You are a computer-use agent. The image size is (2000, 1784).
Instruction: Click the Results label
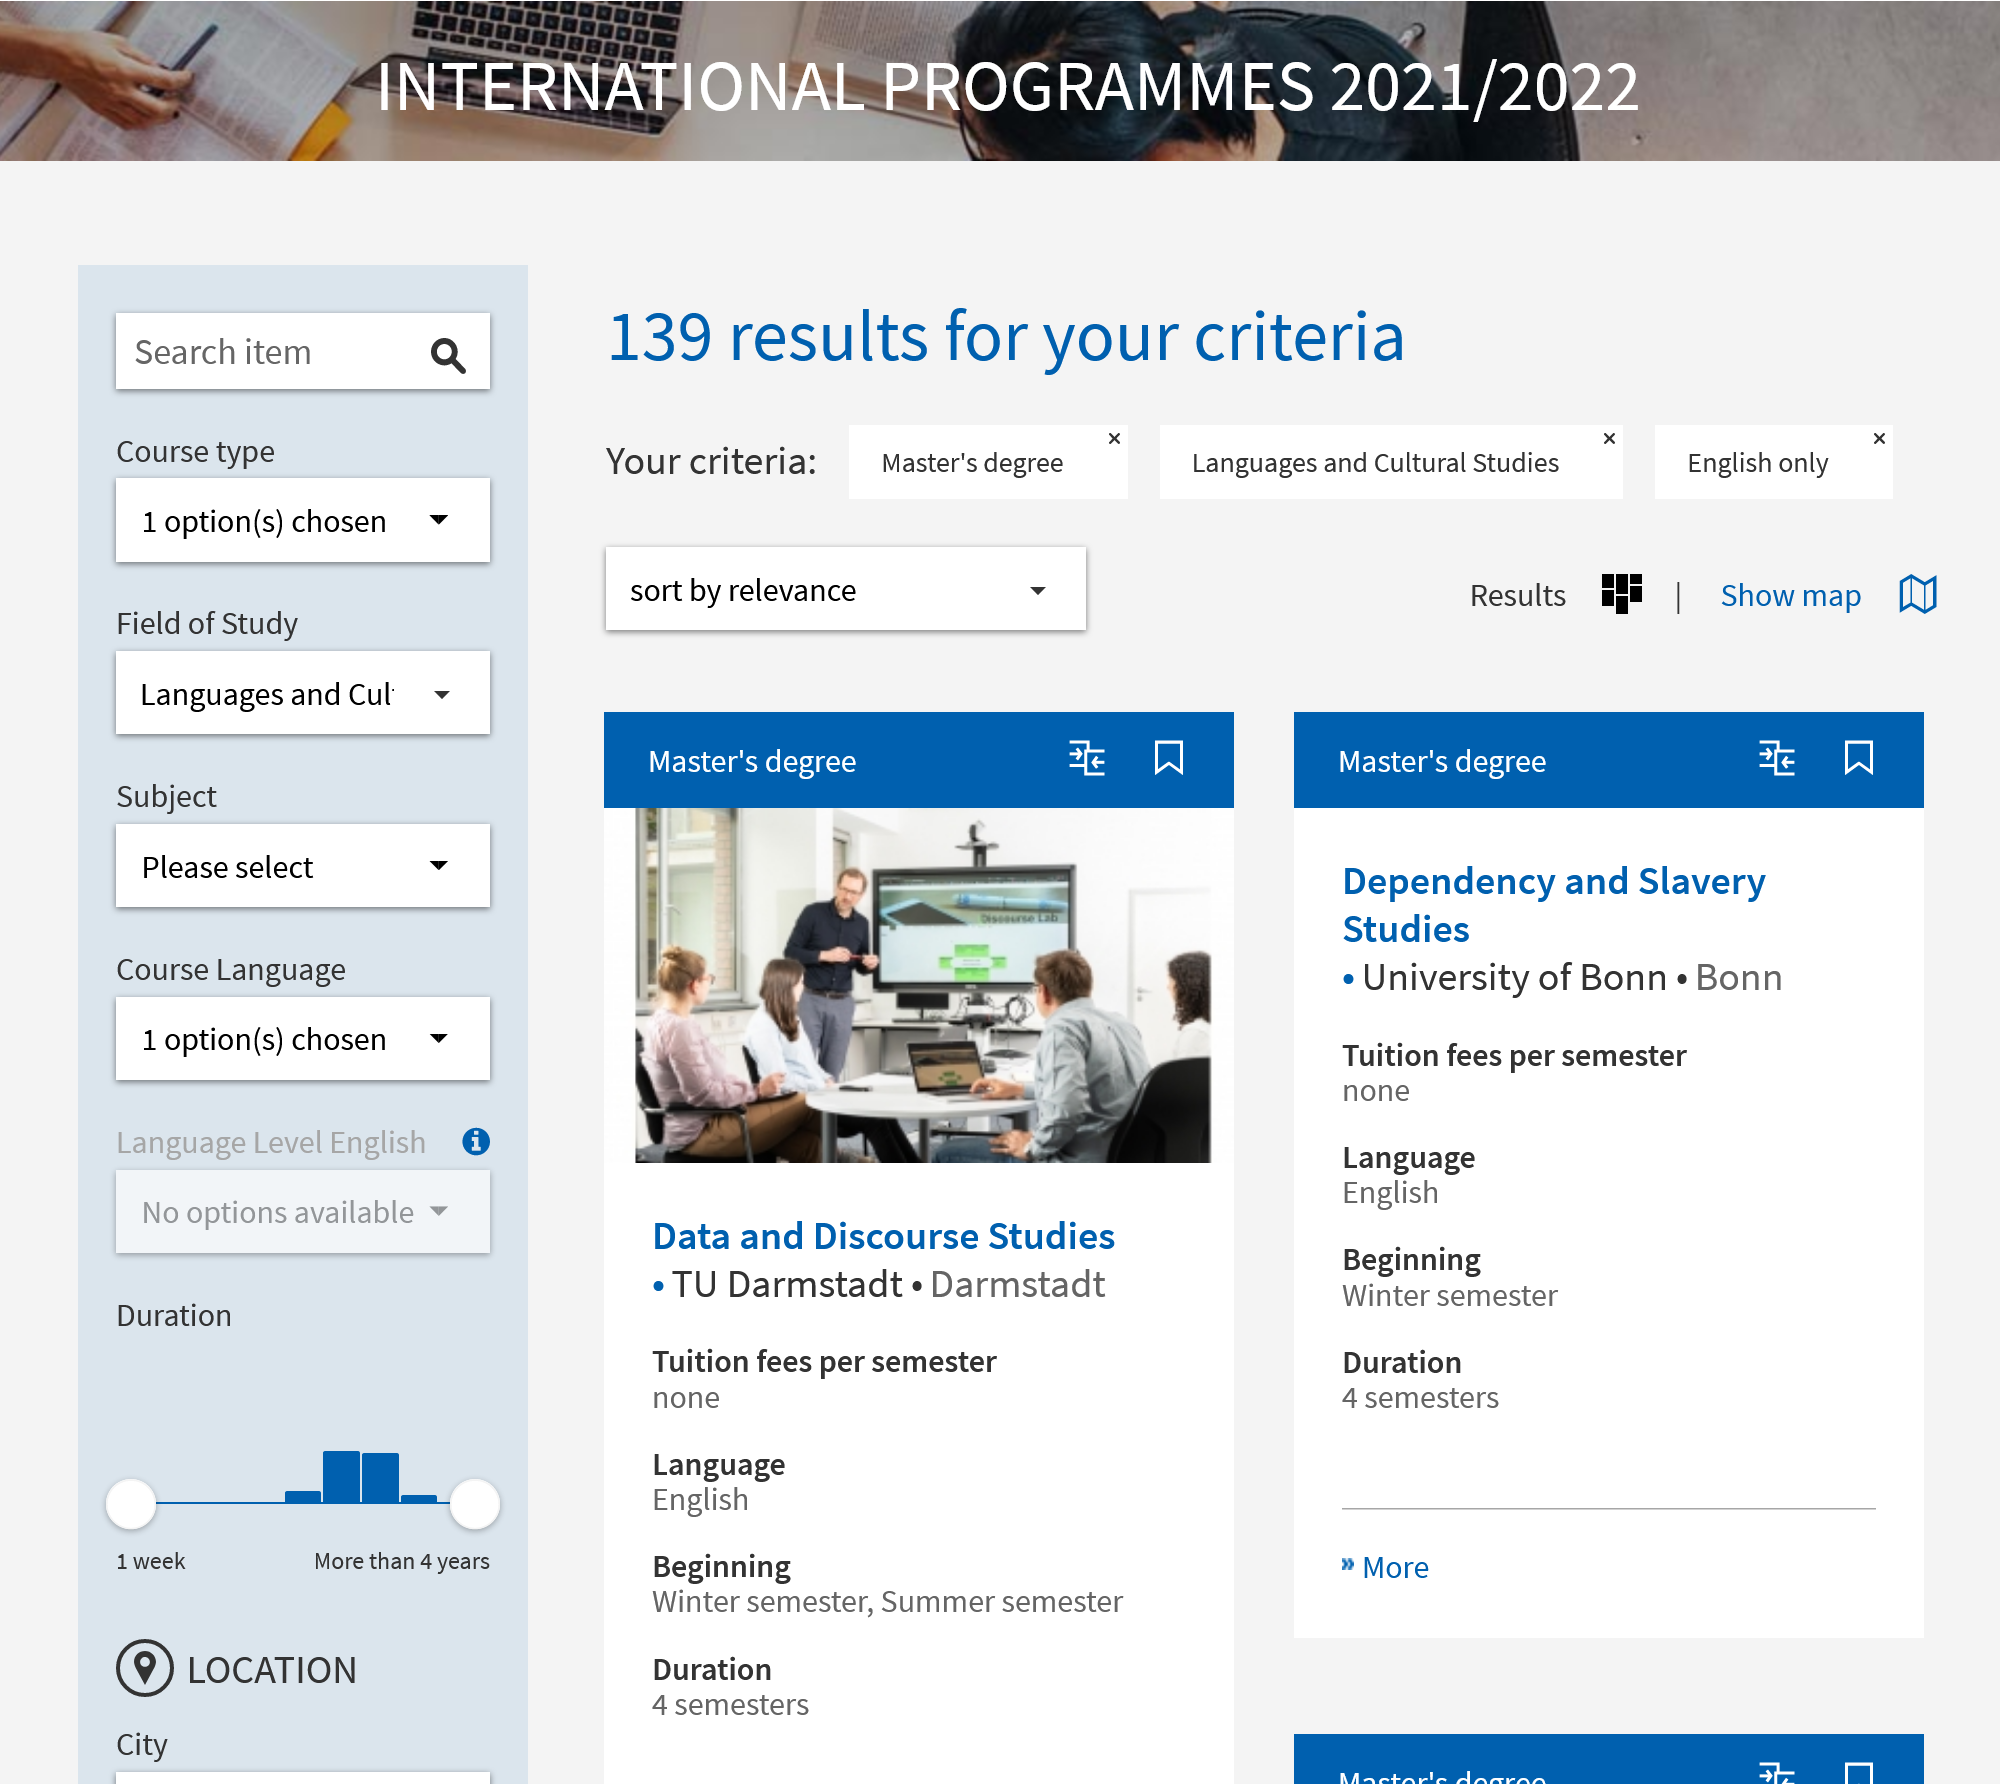click(x=1517, y=595)
